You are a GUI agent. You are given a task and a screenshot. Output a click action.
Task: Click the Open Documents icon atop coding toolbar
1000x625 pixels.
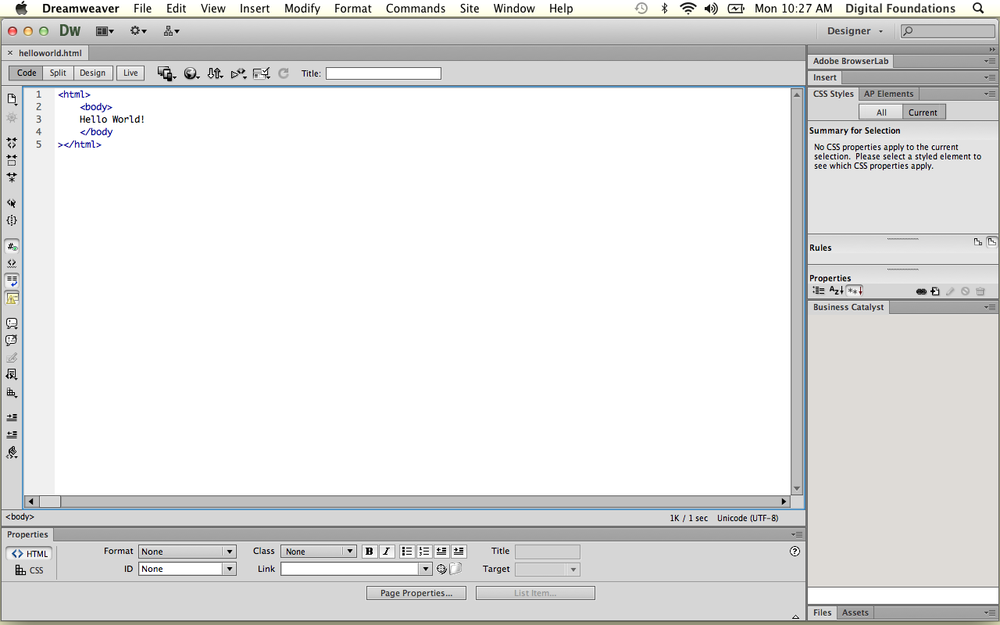point(12,98)
